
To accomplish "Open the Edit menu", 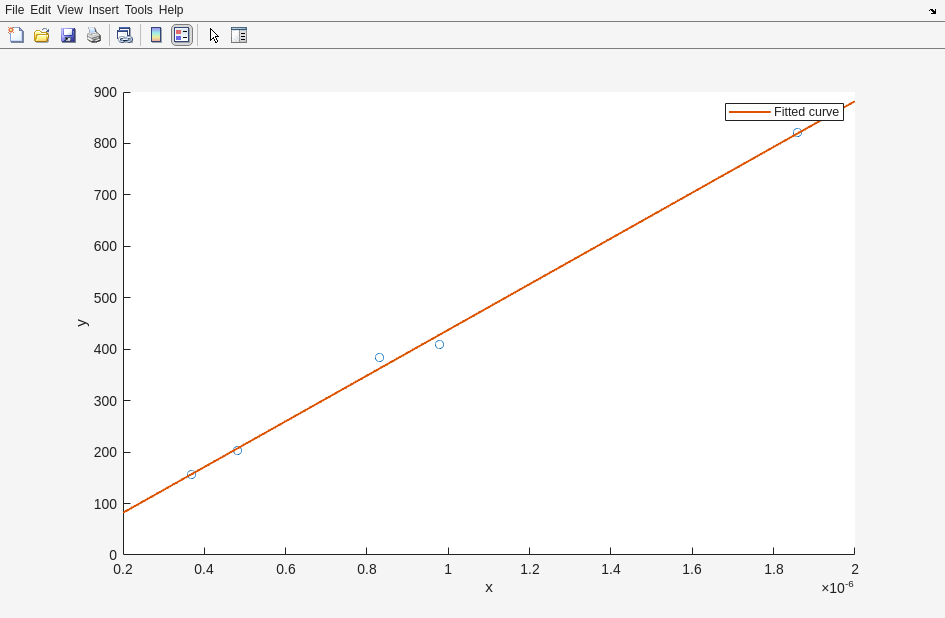I will point(40,10).
